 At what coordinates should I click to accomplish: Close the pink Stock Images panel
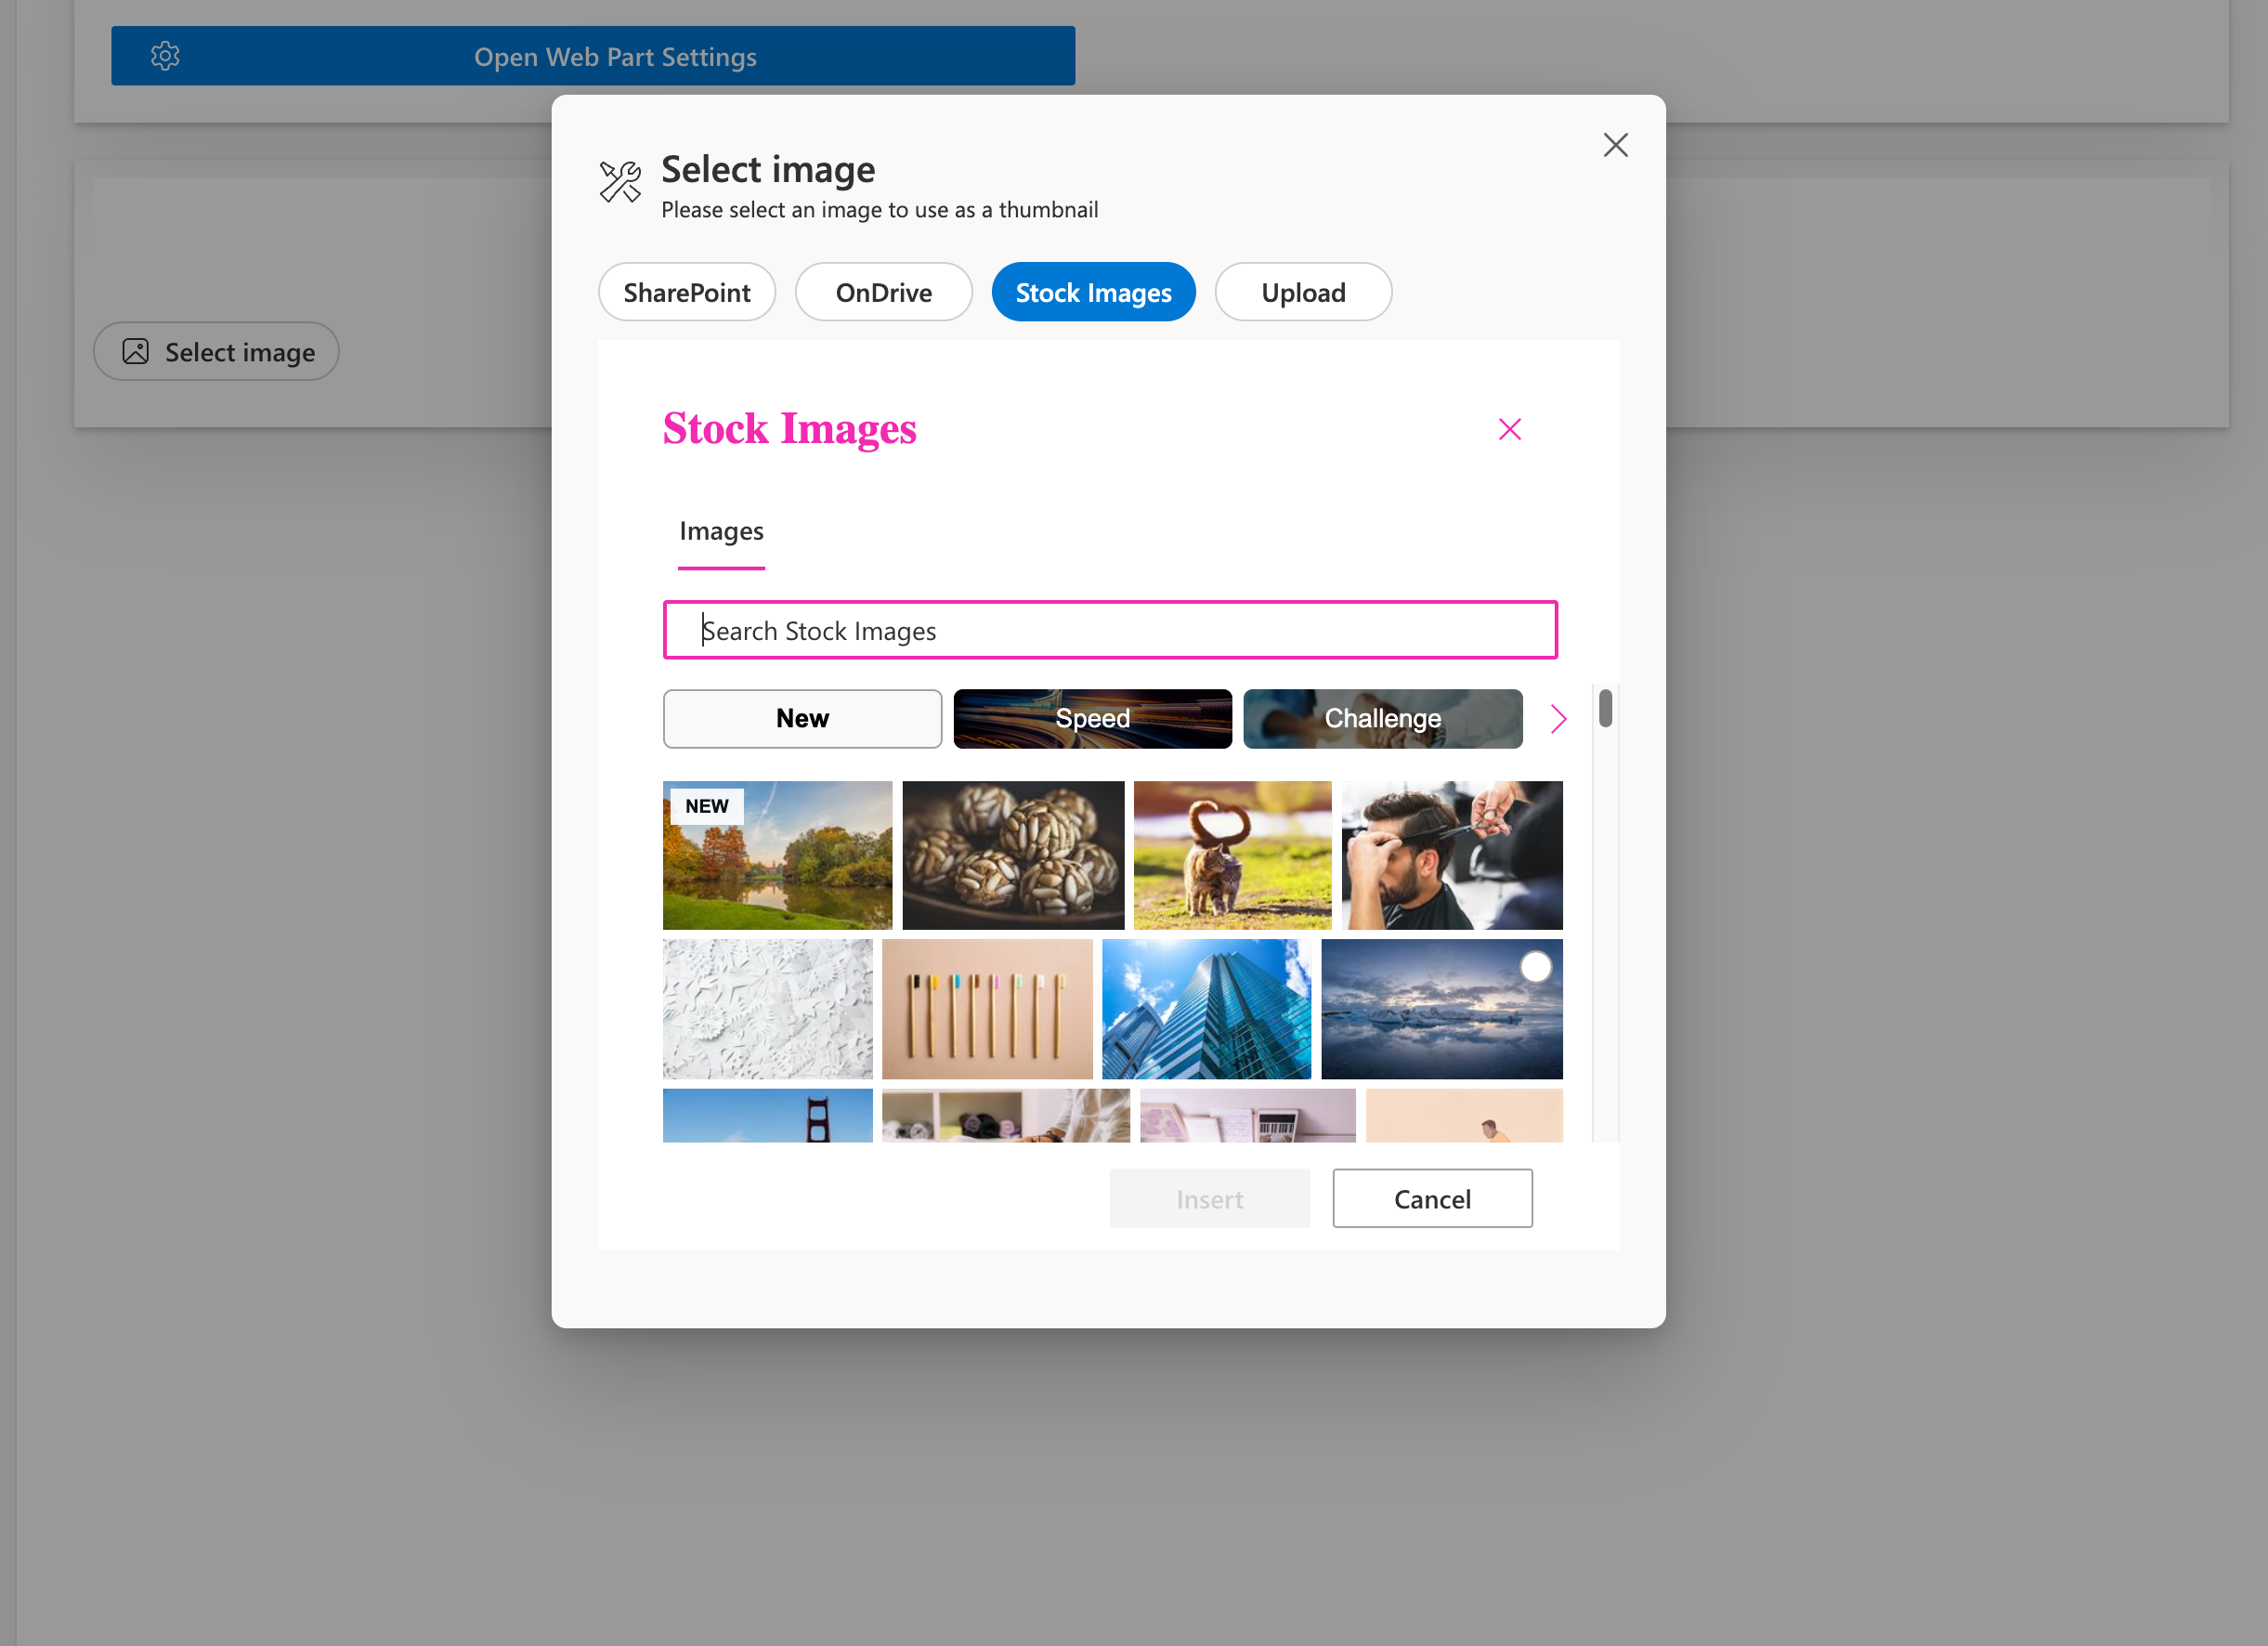pos(1509,429)
